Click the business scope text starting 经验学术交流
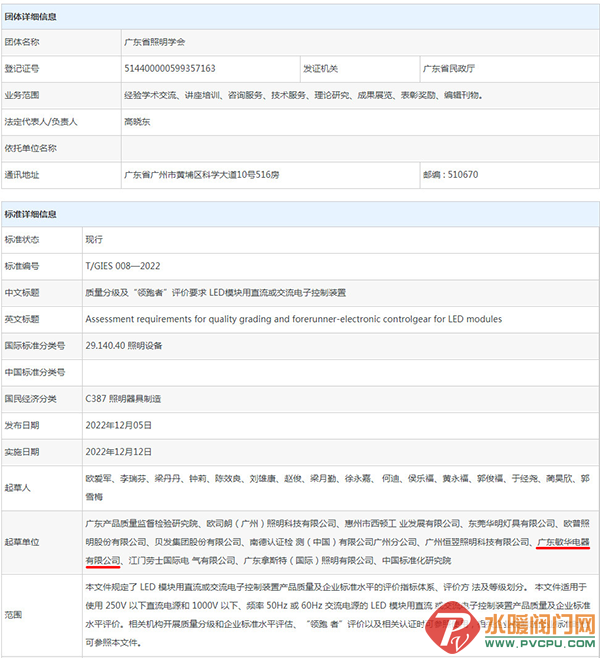 pyautogui.click(x=303, y=95)
